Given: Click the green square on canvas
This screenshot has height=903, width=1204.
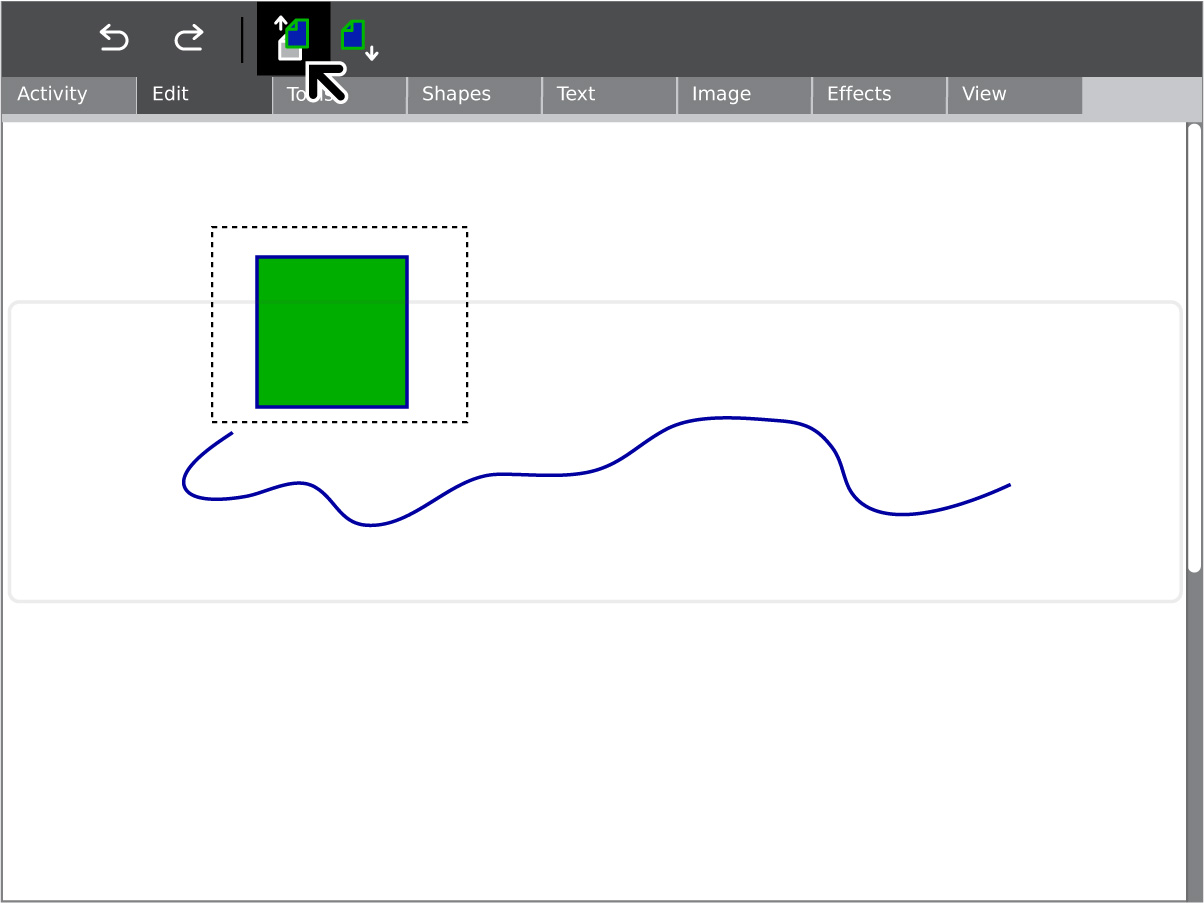Looking at the screenshot, I should (332, 332).
